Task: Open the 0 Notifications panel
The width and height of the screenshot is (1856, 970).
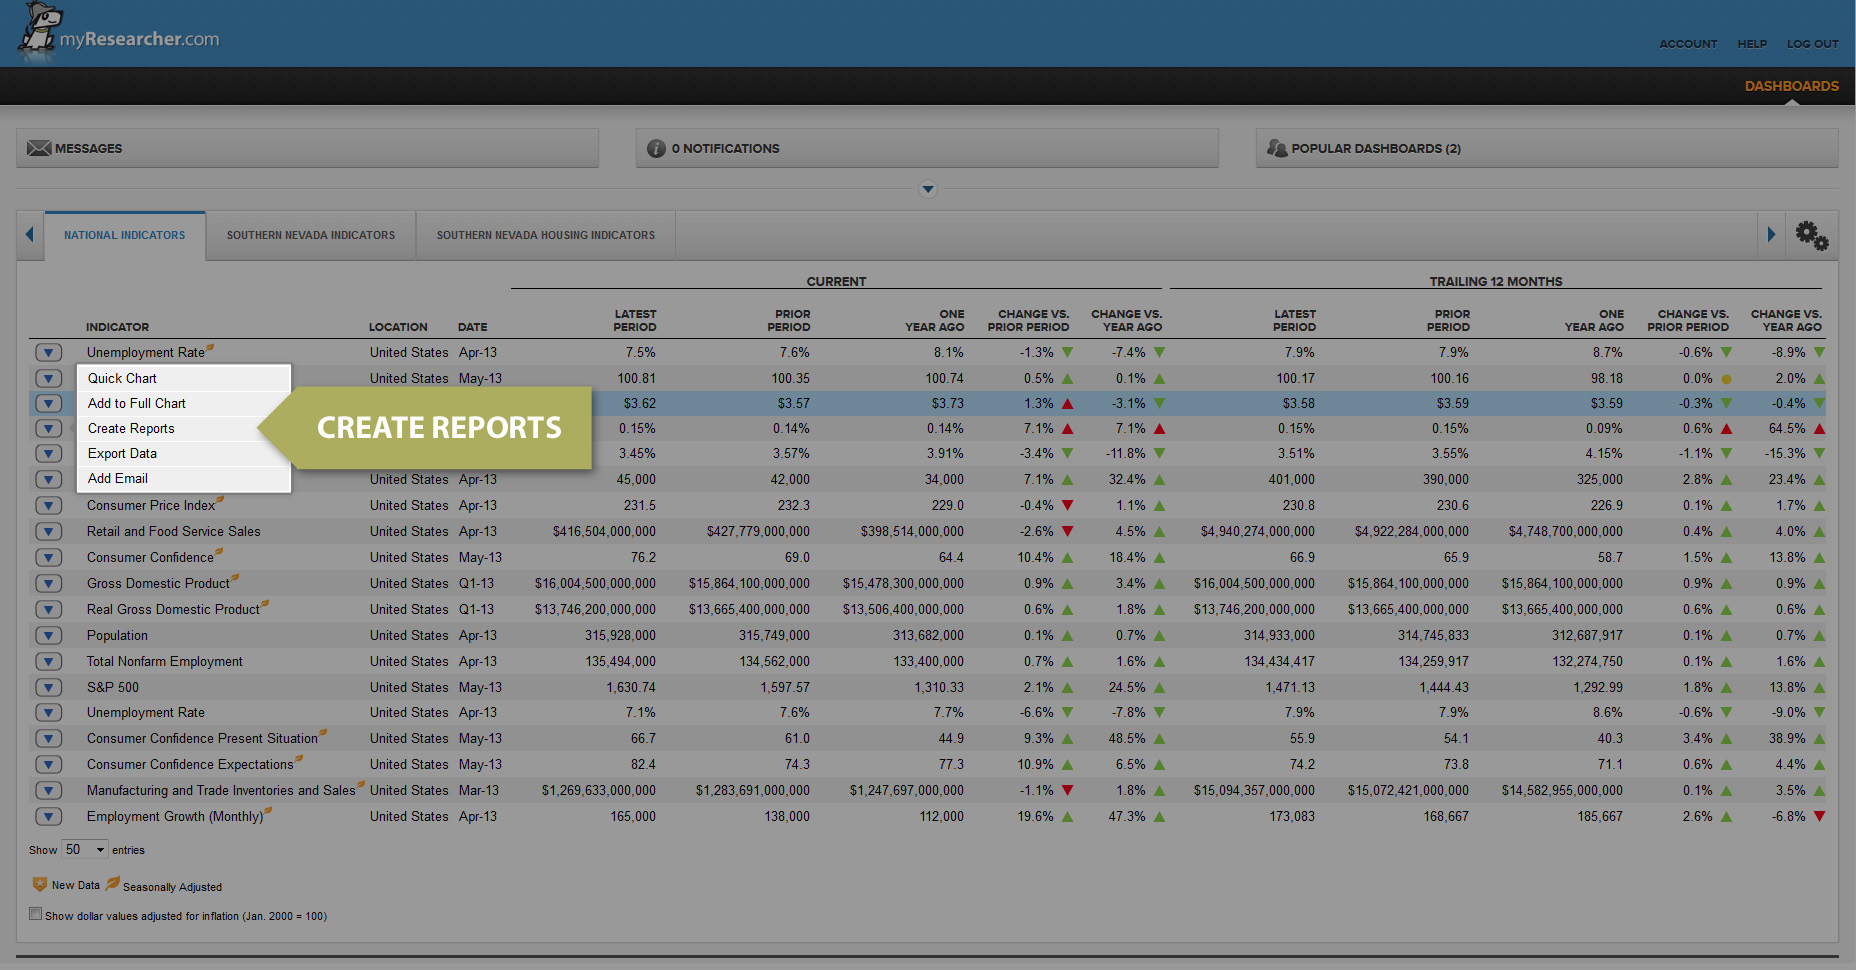Action: point(927,148)
